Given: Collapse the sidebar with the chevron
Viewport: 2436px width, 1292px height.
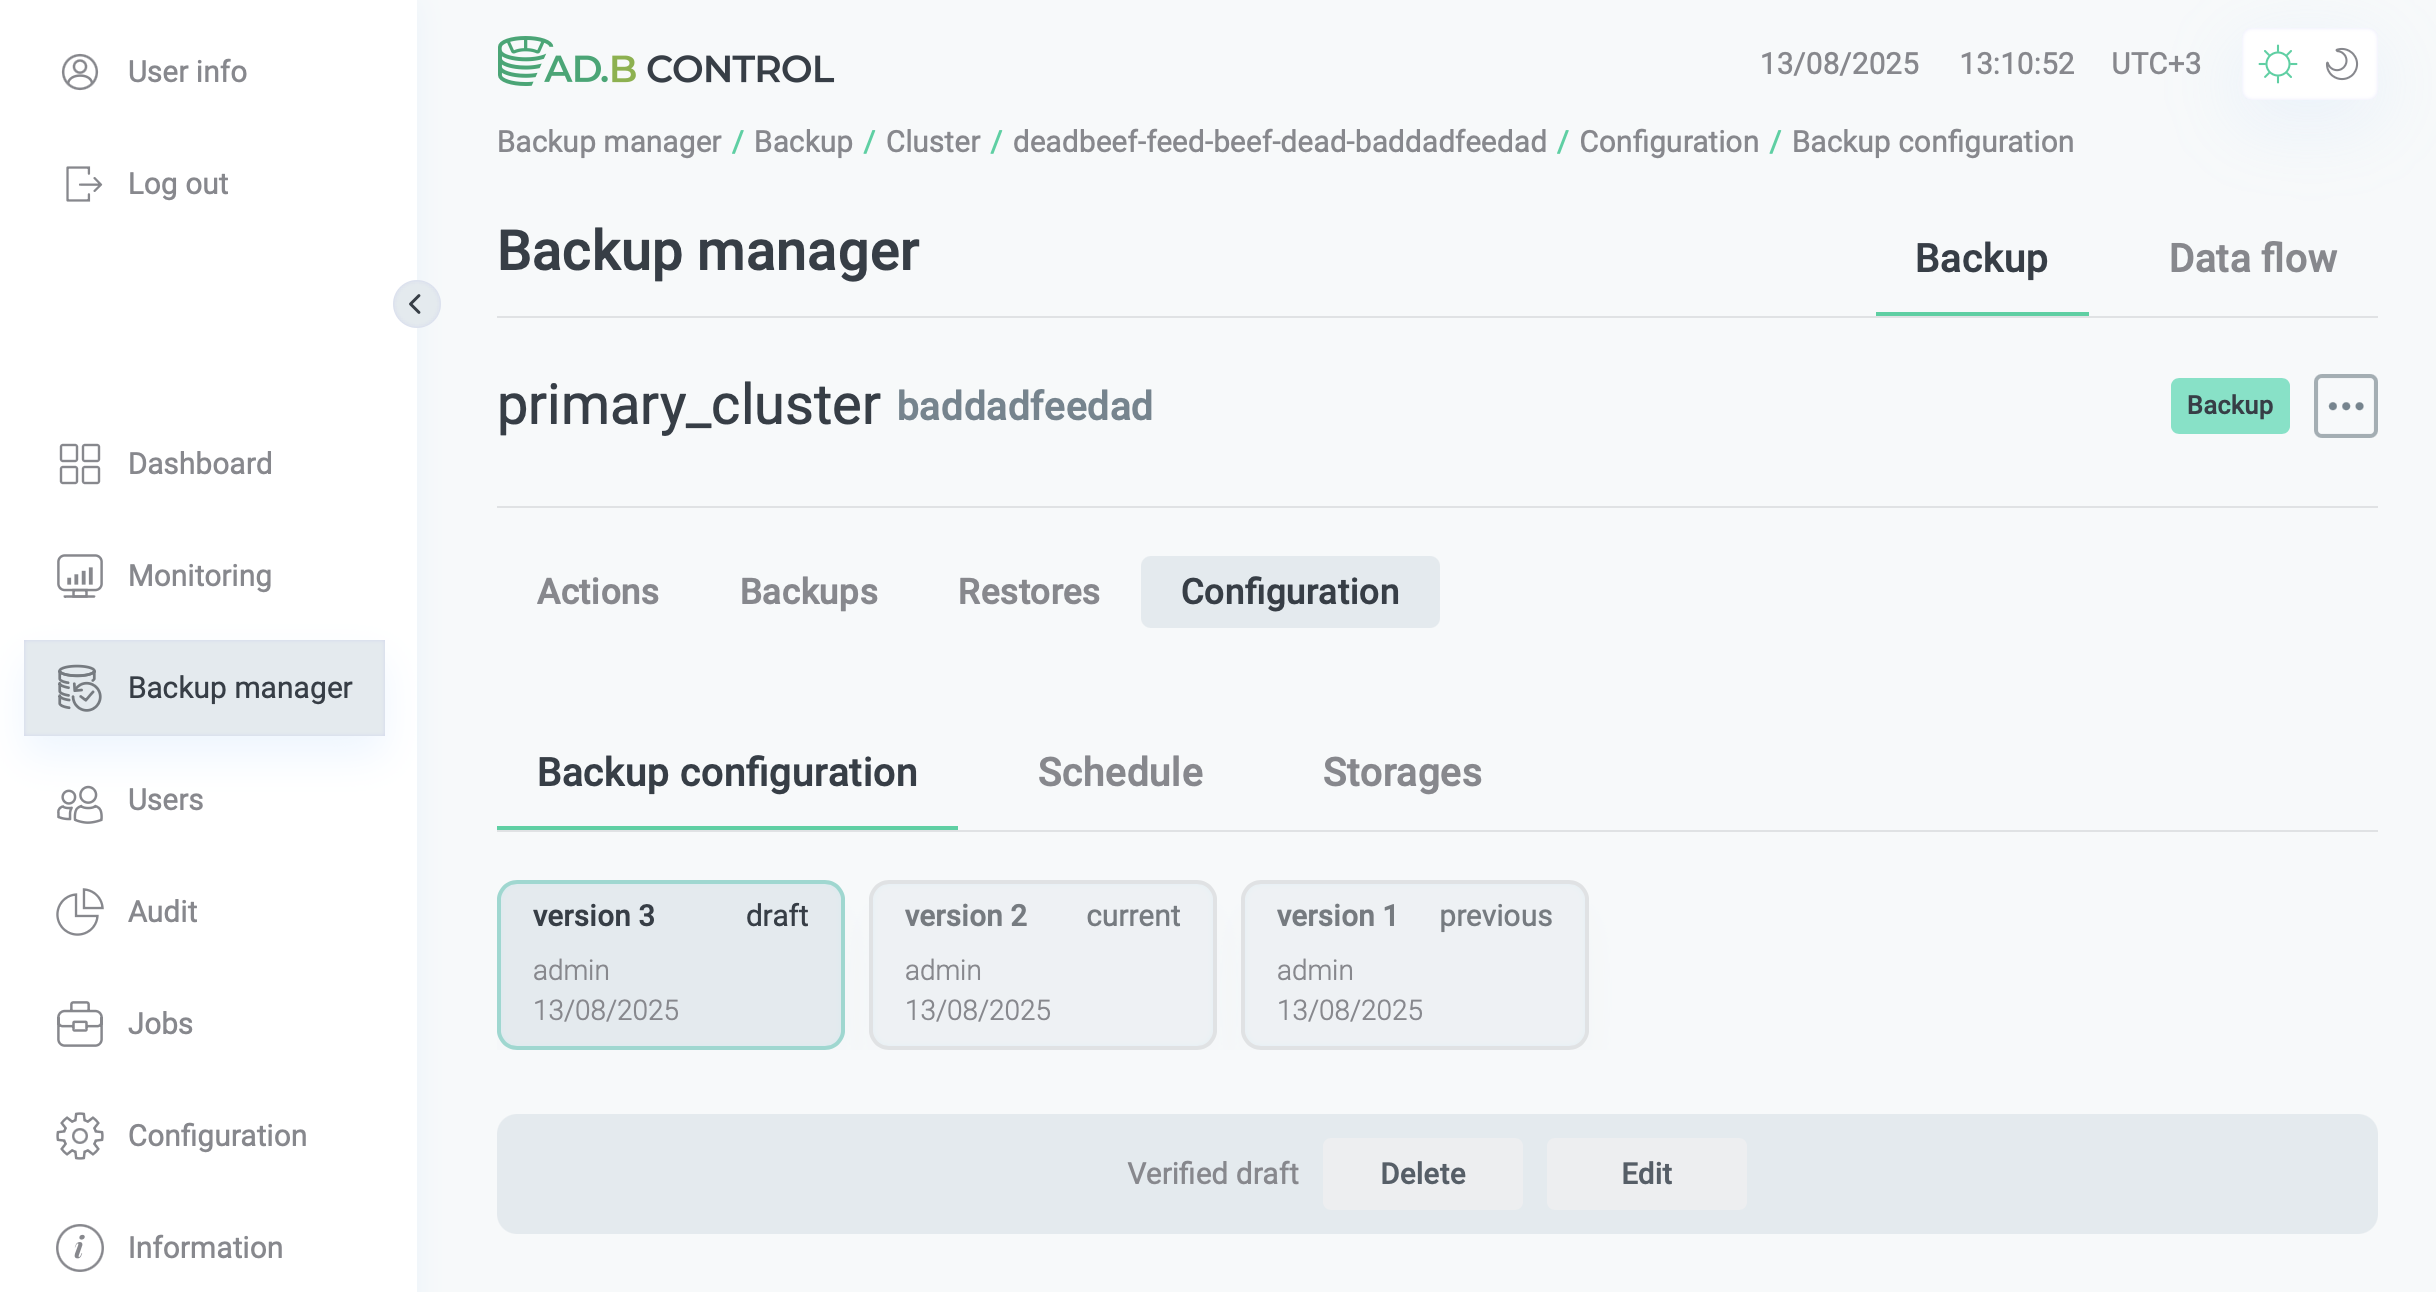Looking at the screenshot, I should point(417,304).
